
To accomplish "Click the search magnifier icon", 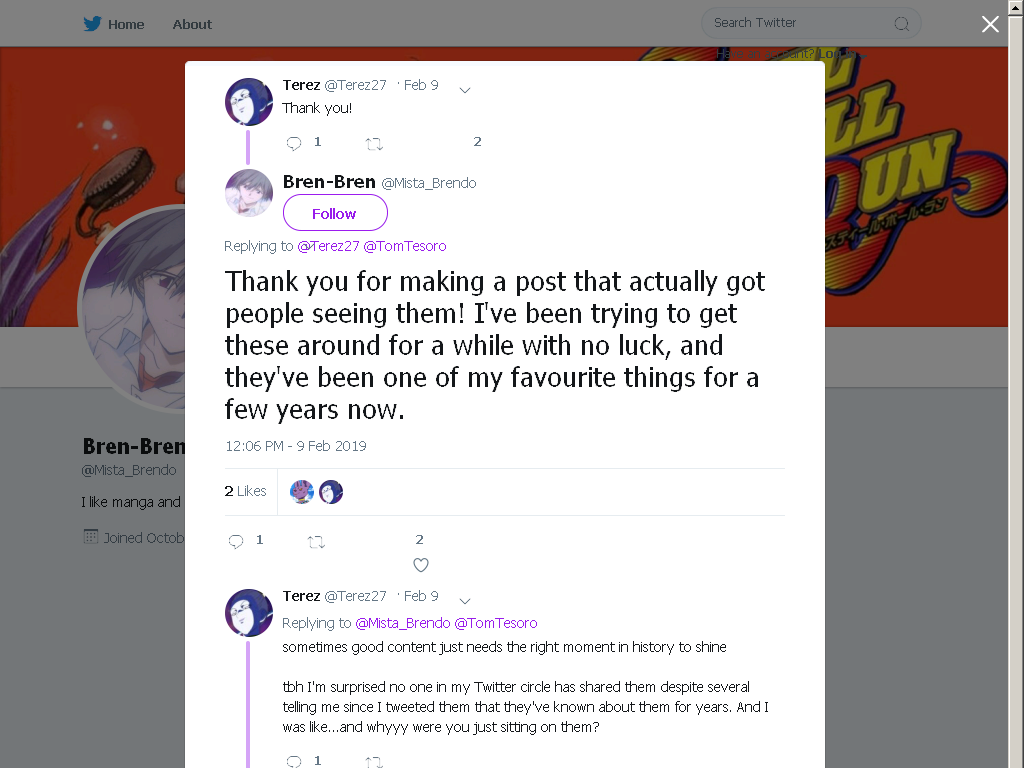I will tap(901, 24).
